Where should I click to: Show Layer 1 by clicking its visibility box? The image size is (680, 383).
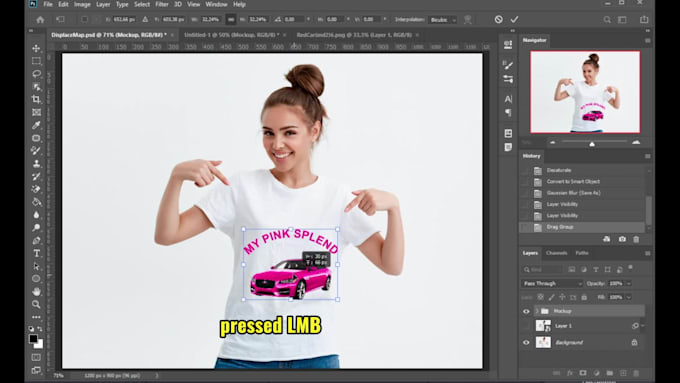tap(526, 326)
